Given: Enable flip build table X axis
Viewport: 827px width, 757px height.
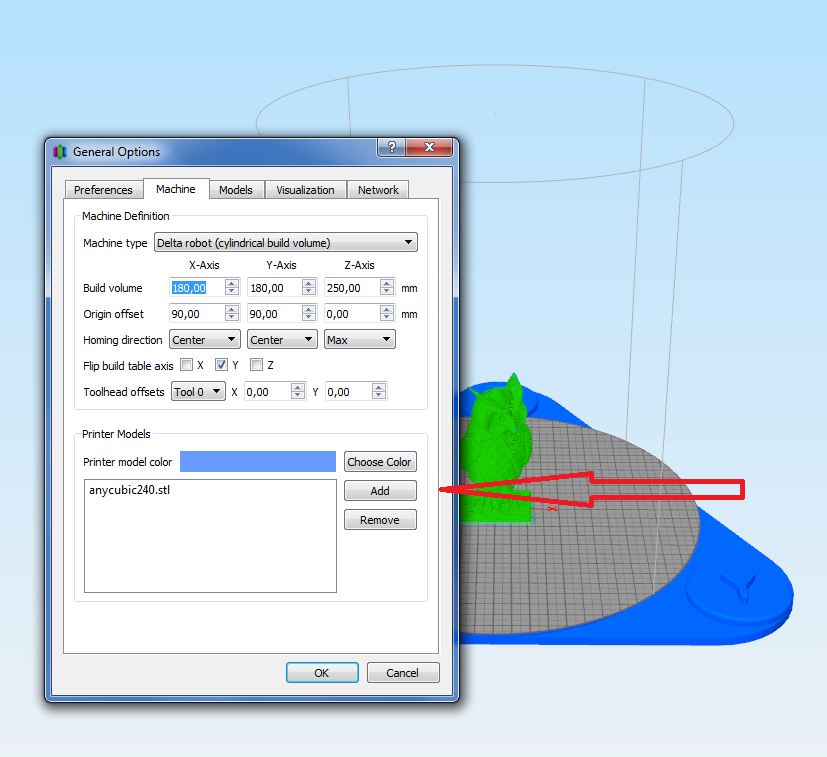Looking at the screenshot, I should pos(187,365).
